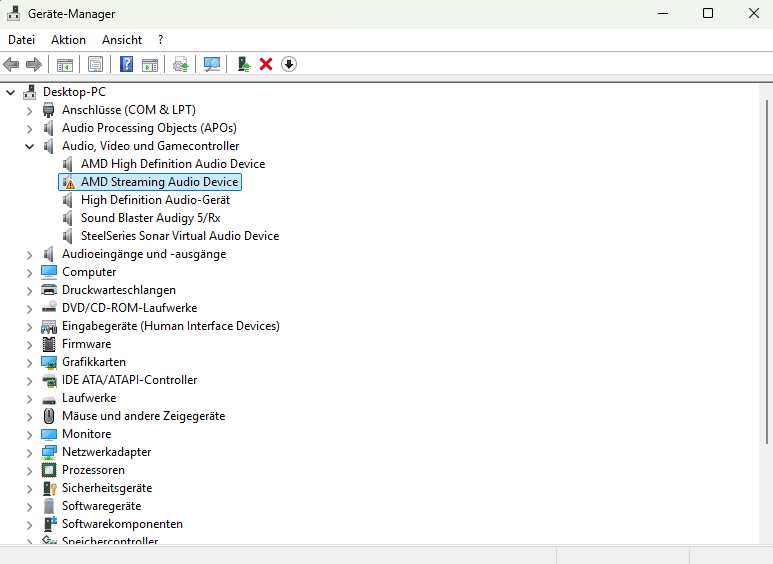The height and width of the screenshot is (564, 773).
Task: Expand Audioeingänge und -ausgänge
Action: tap(30, 255)
